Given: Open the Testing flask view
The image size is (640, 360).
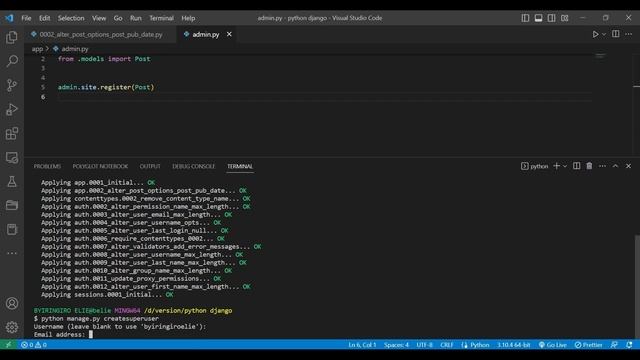Looking at the screenshot, I should 12,181.
